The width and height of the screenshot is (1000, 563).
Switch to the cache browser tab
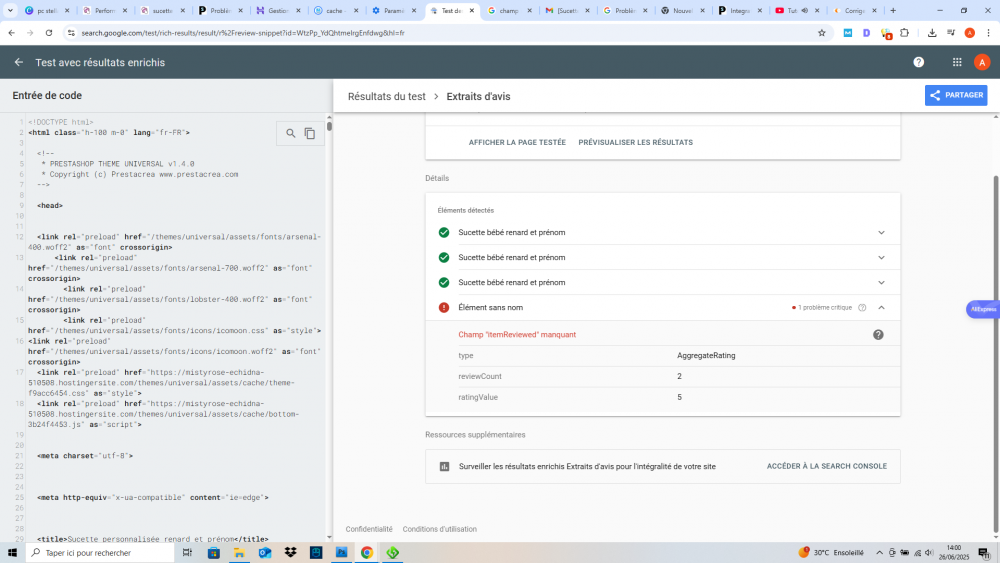coord(336,11)
